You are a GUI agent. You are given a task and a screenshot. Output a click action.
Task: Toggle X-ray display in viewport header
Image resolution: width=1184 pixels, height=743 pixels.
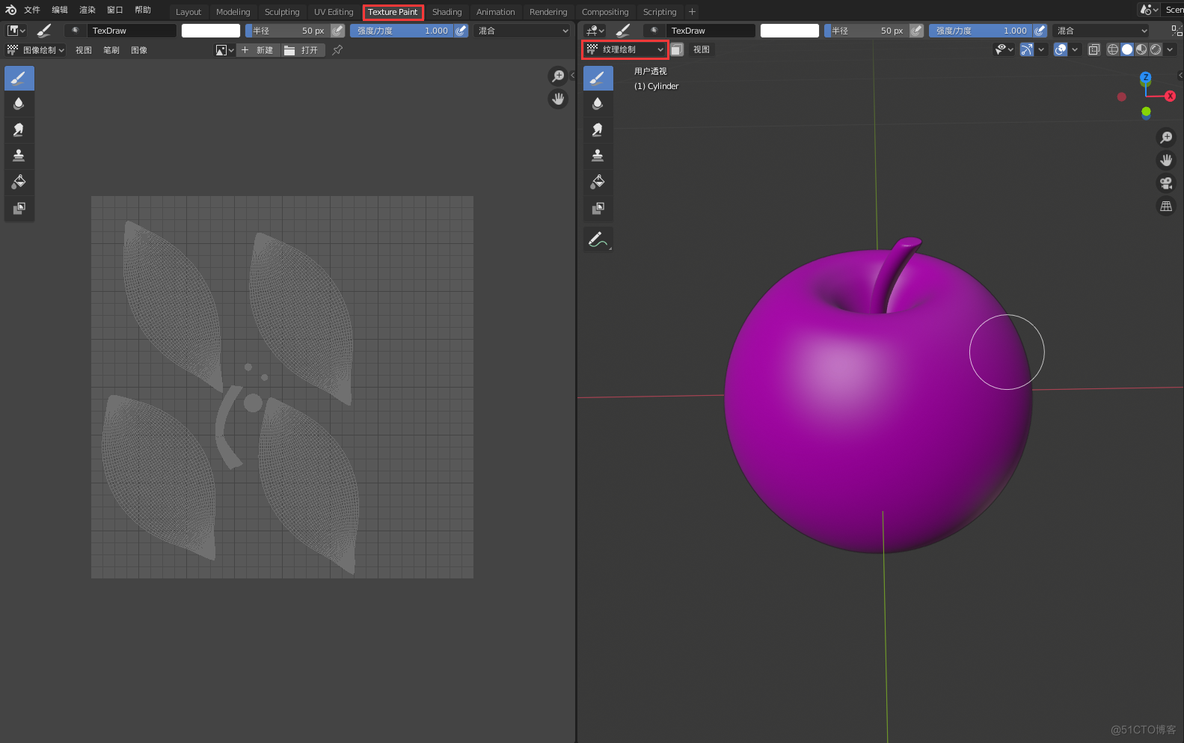tap(1093, 49)
